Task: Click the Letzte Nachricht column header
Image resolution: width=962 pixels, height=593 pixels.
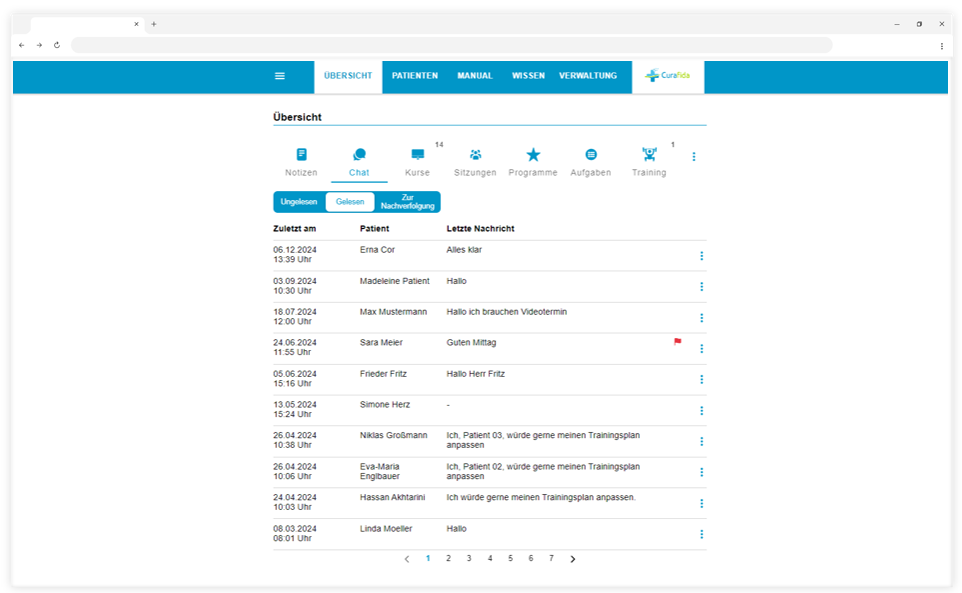Action: point(480,228)
